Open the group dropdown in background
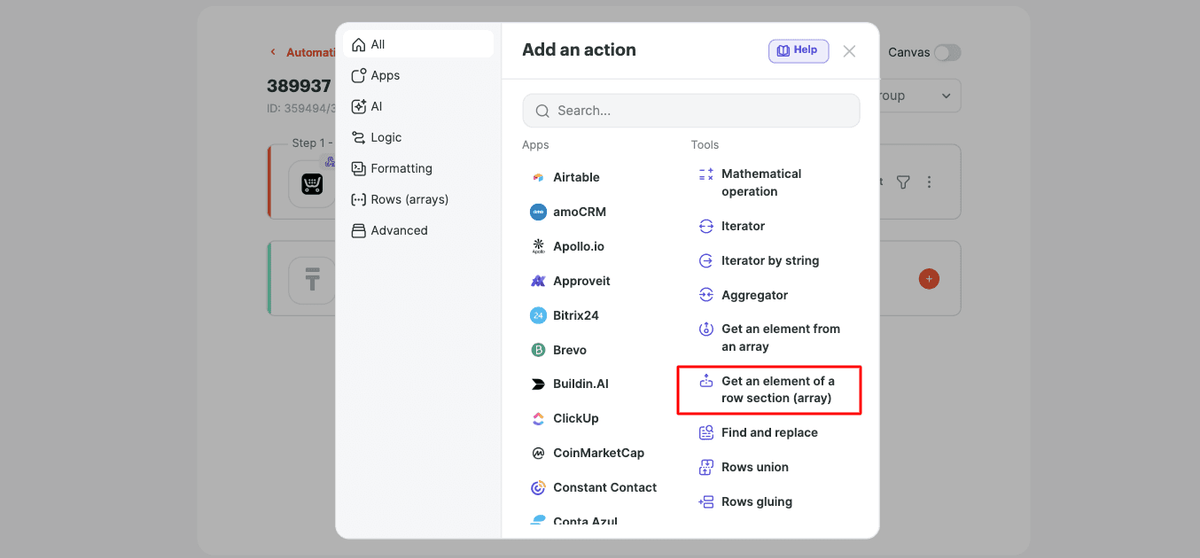Viewport: 1200px width, 558px height. (x=920, y=96)
